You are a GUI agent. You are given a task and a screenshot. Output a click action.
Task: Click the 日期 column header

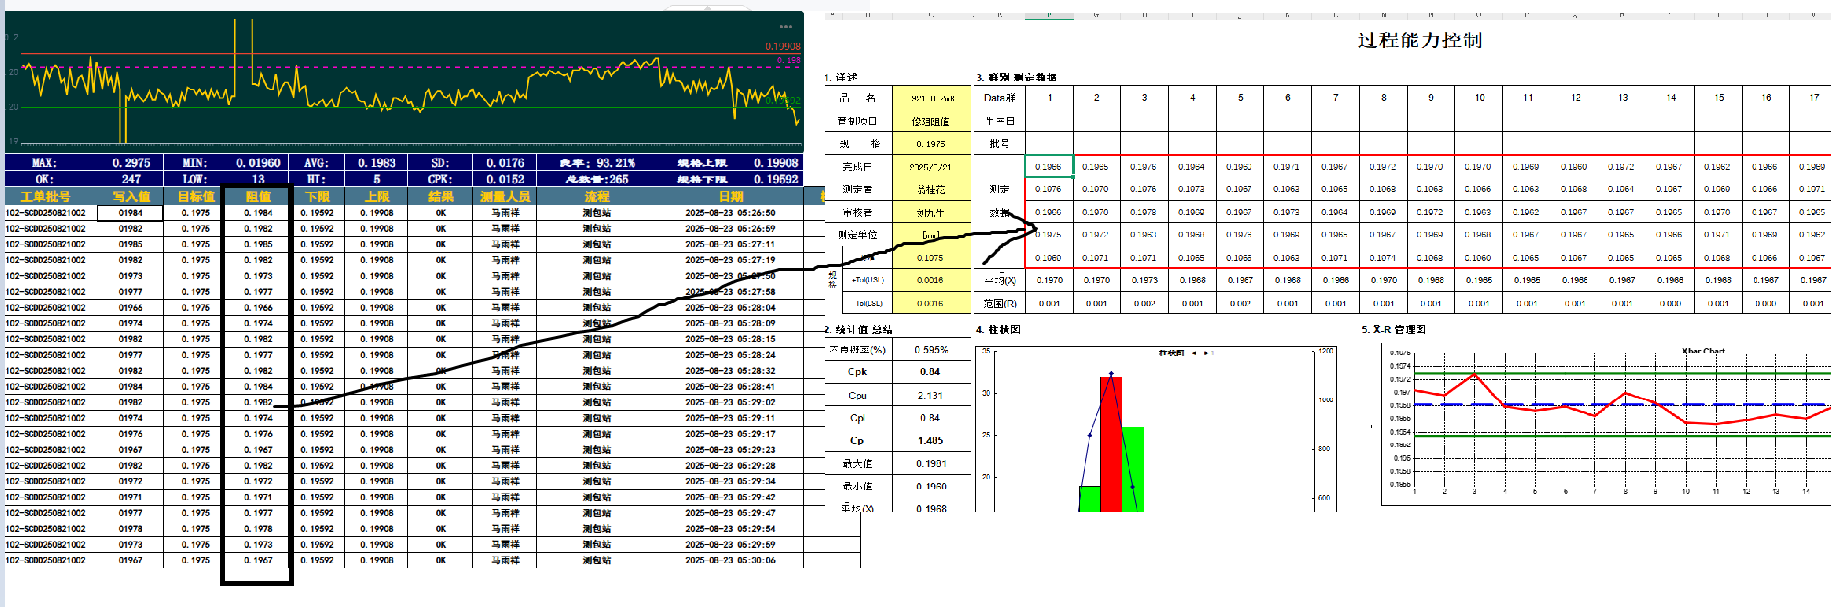730,197
